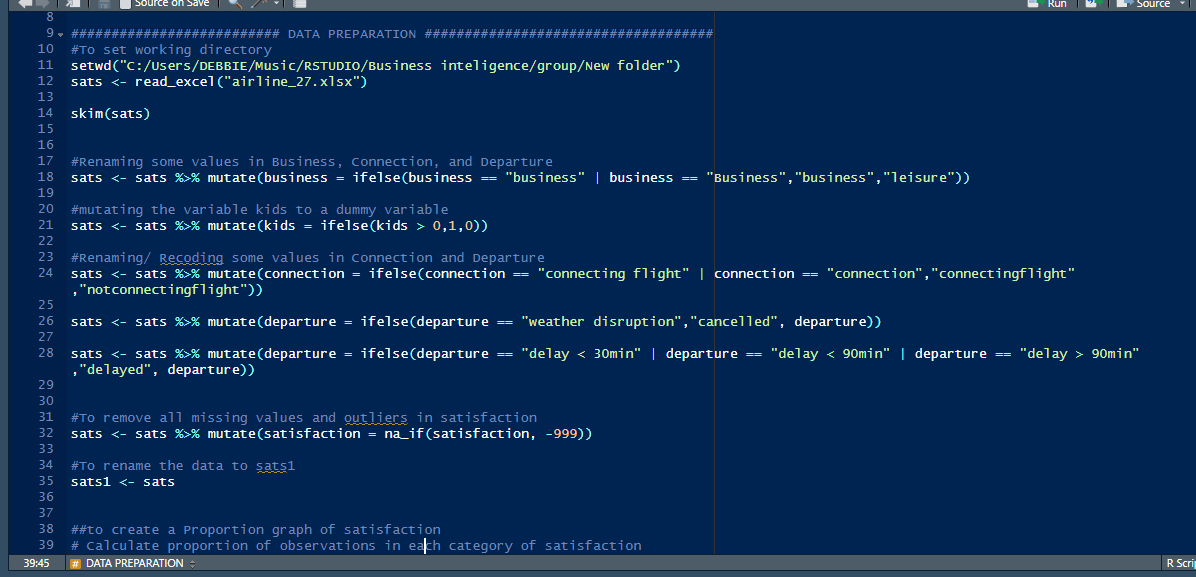
Task: Click the re-run previous code region icon
Action: tap(1093, 4)
